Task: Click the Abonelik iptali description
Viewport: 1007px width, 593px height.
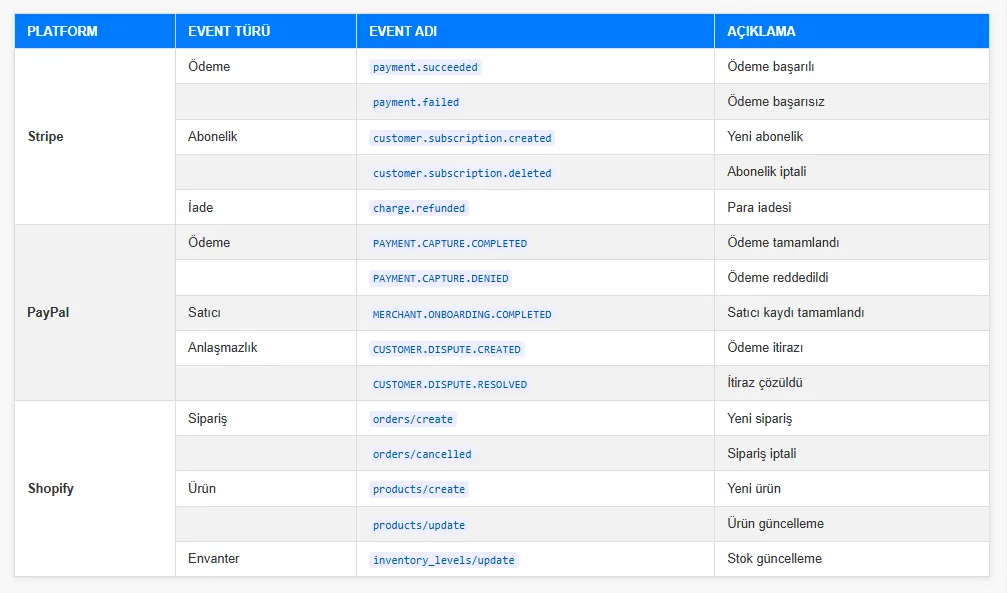Action: click(x=767, y=172)
